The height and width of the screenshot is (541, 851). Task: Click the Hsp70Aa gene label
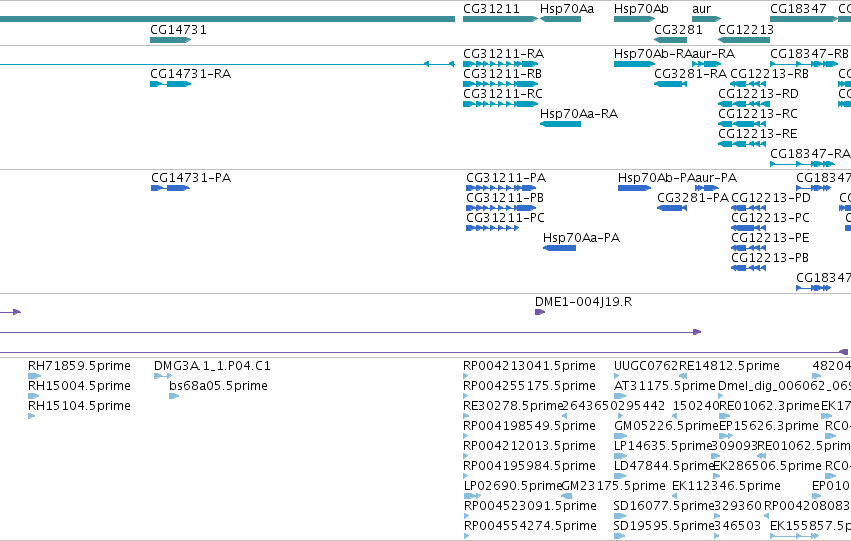[x=567, y=9]
